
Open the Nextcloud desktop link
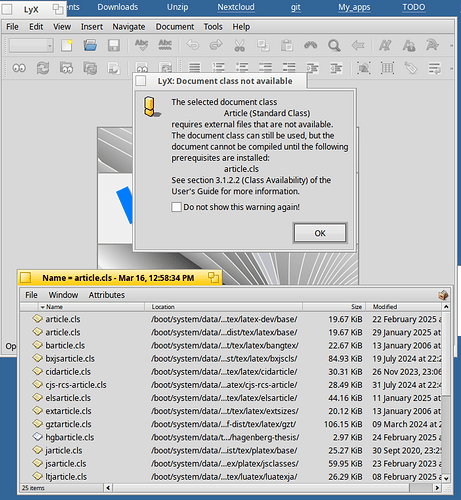coord(236,7)
